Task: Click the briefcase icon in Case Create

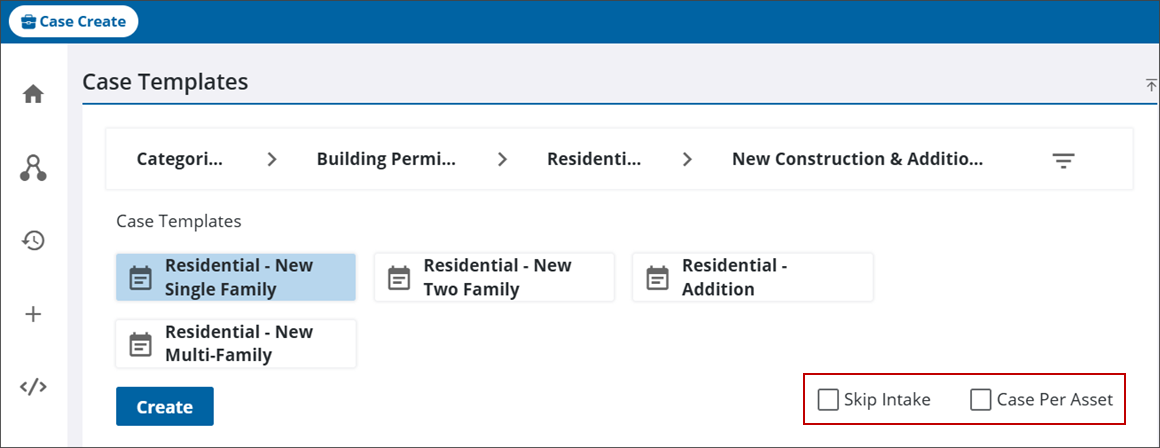Action: pyautogui.click(x=29, y=21)
